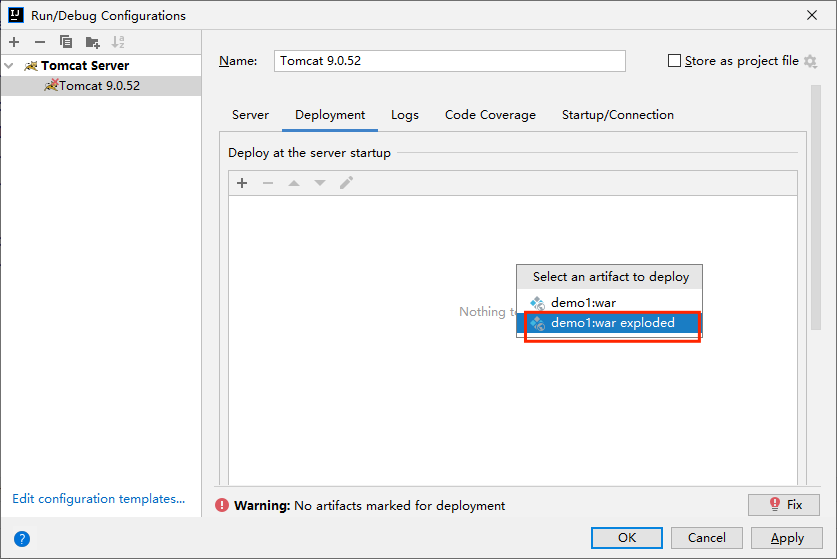The height and width of the screenshot is (559, 837).
Task: Remove artifact from the deployment list
Action: click(268, 183)
